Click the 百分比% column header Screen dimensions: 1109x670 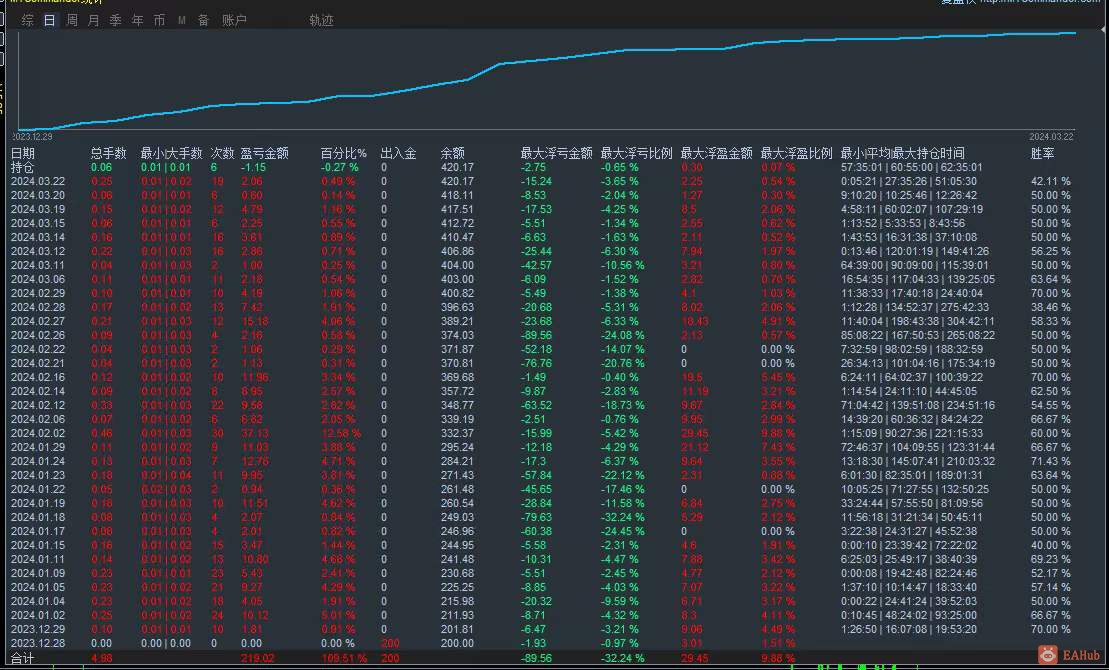(x=344, y=154)
